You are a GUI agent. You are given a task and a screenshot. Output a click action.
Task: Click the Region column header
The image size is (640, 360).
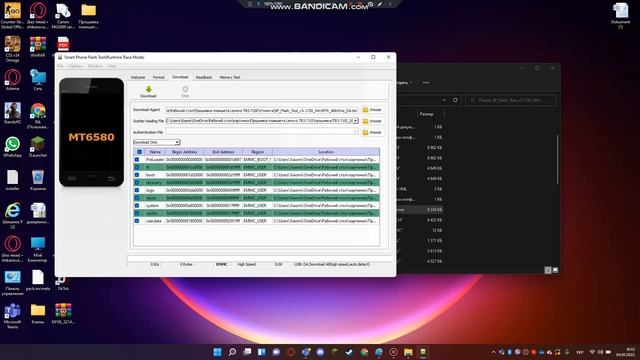coord(257,152)
